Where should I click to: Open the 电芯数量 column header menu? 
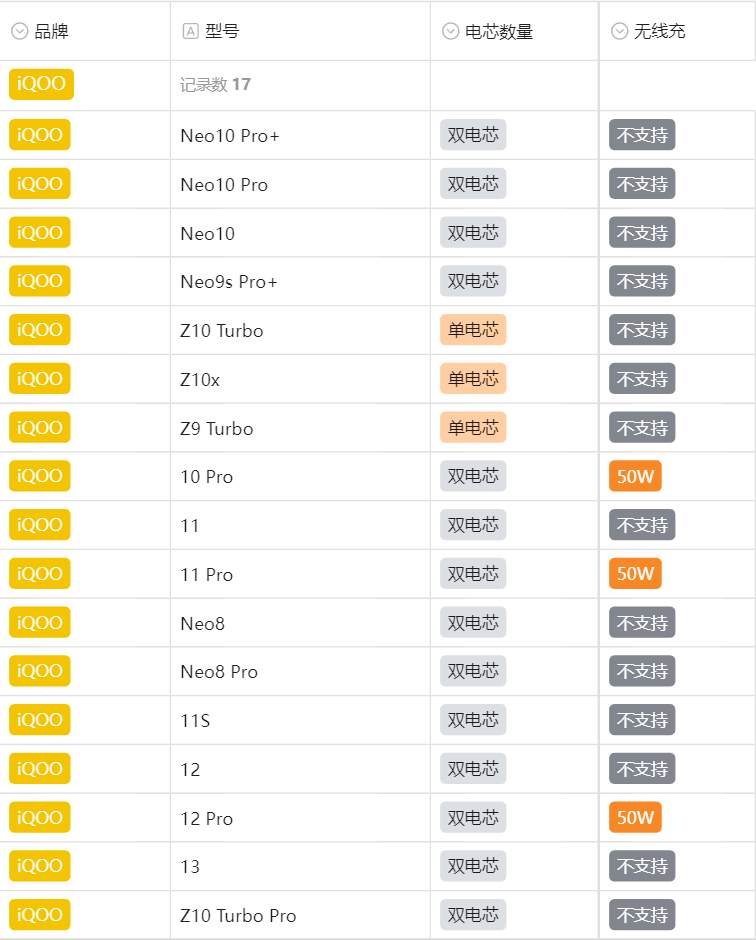click(499, 31)
